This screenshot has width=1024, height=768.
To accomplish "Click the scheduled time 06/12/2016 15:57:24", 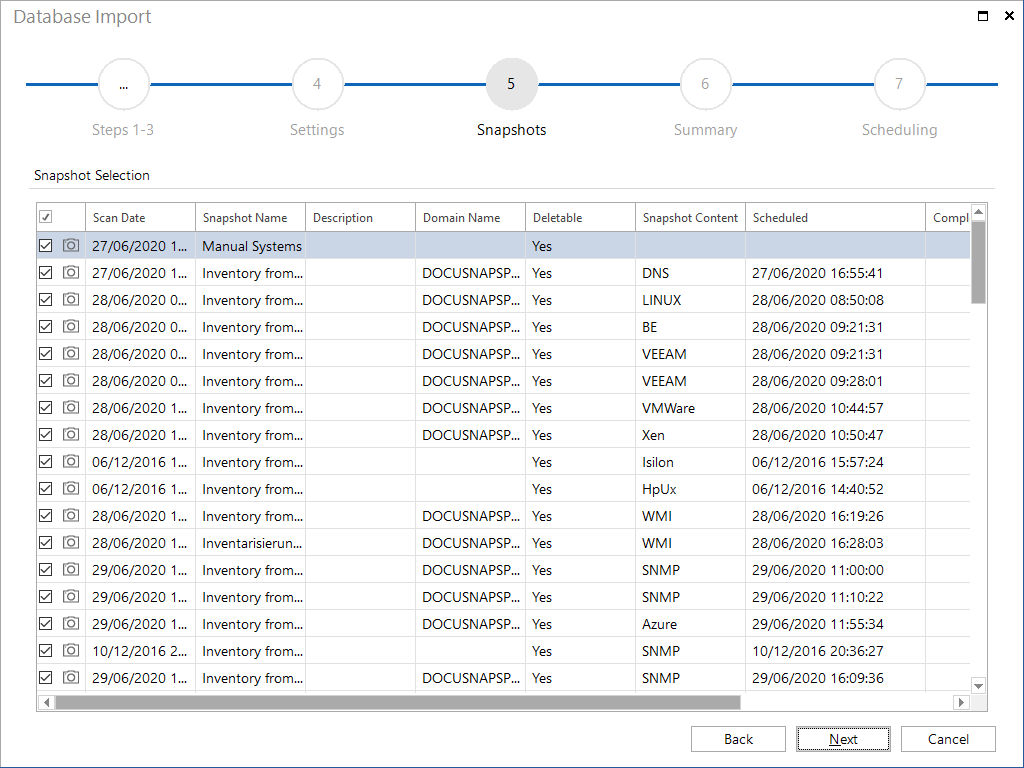I will (817, 462).
